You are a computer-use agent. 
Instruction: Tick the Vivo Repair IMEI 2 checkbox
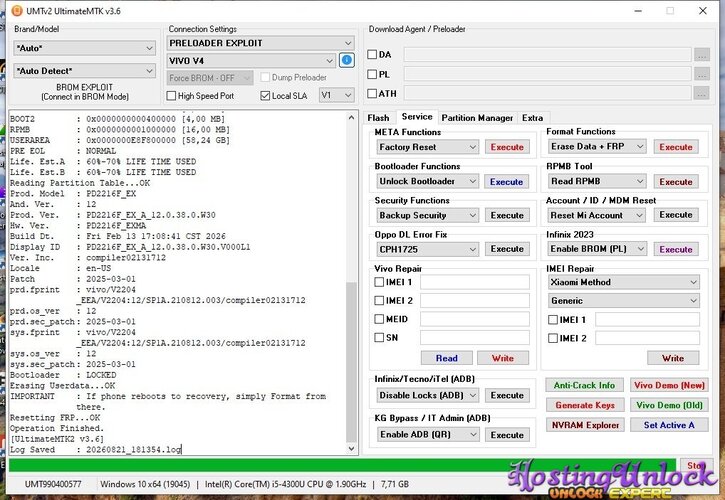tap(379, 300)
